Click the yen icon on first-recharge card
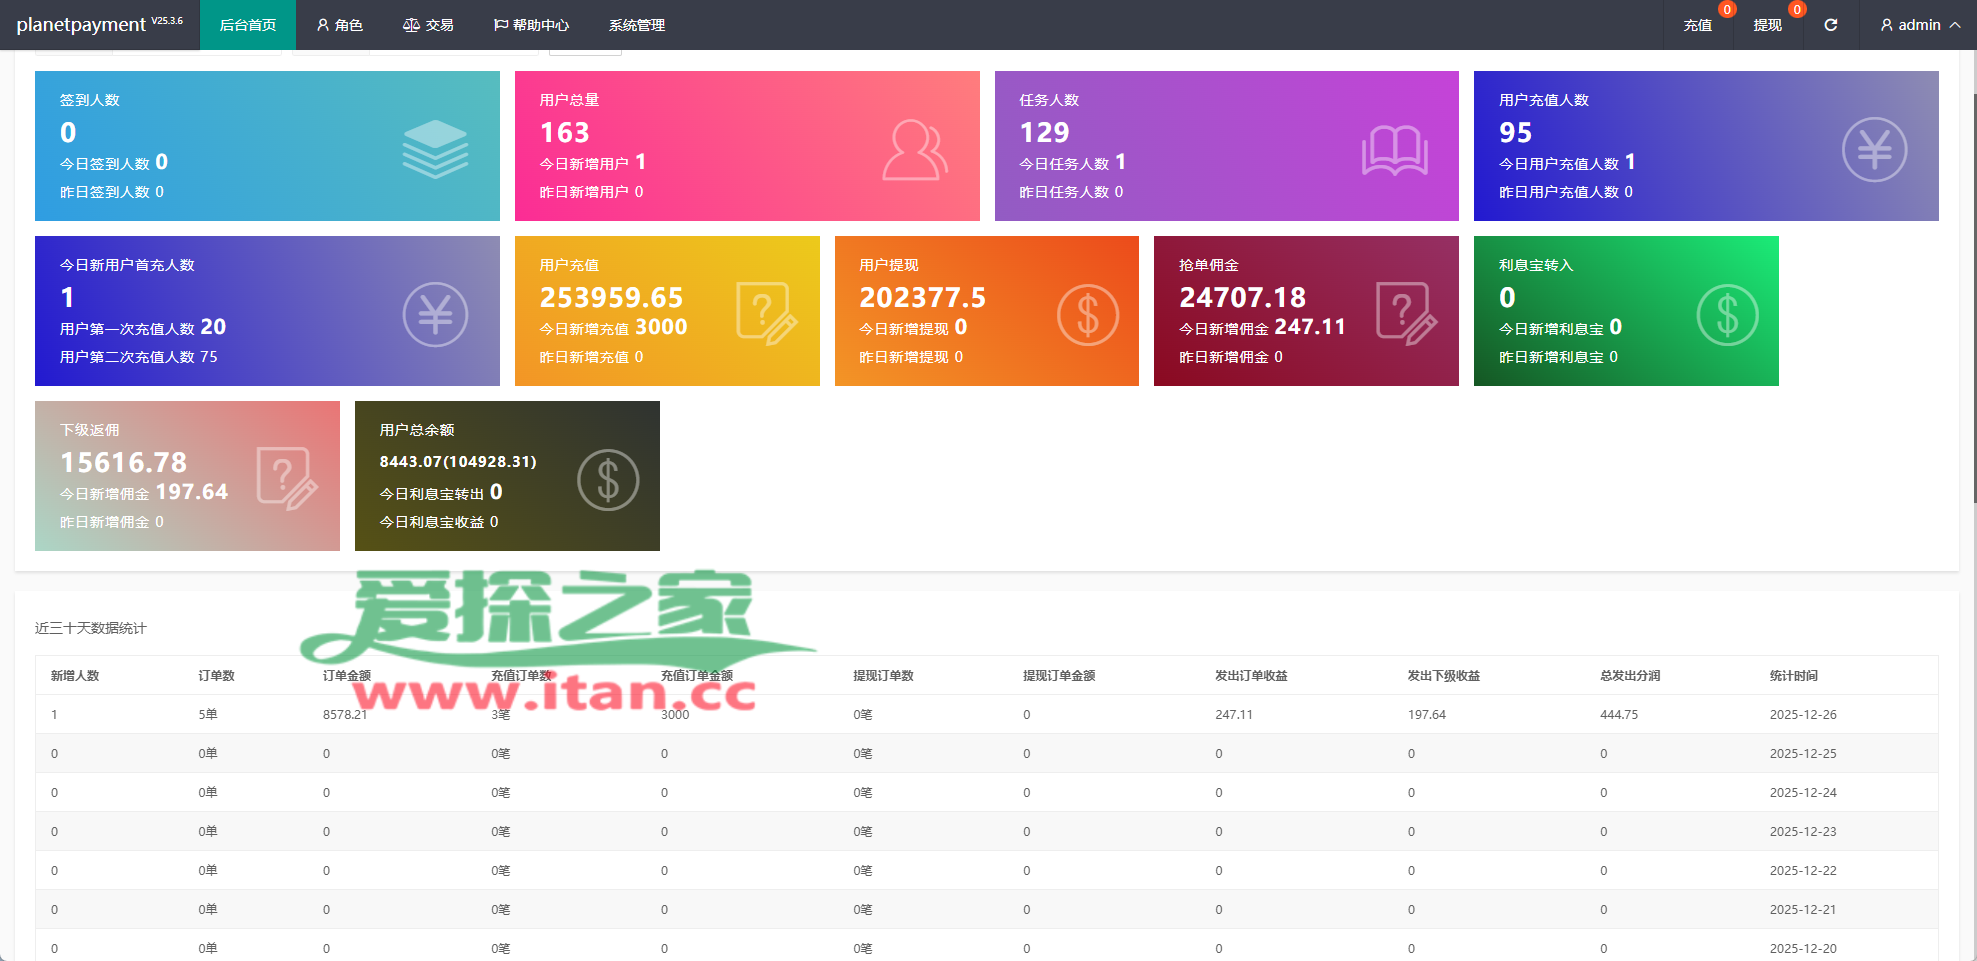Image resolution: width=1977 pixels, height=961 pixels. [x=435, y=315]
